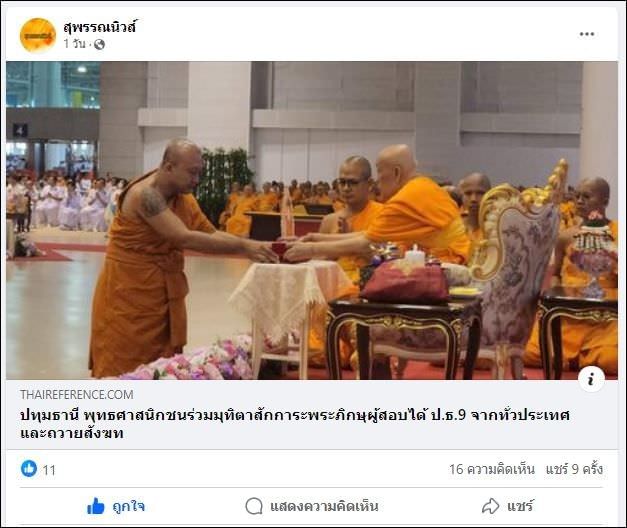The height and width of the screenshot is (528, 627).
Task: Open the three-dot post options menu
Action: point(587,34)
